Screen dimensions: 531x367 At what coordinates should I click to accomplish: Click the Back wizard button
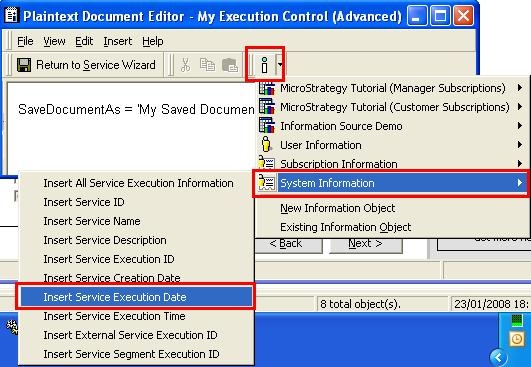pyautogui.click(x=288, y=244)
